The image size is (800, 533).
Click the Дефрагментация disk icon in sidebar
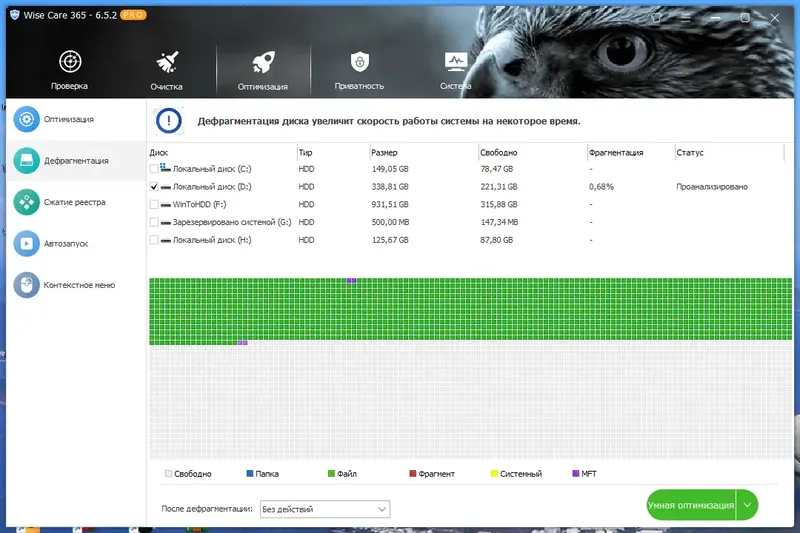coord(27,161)
